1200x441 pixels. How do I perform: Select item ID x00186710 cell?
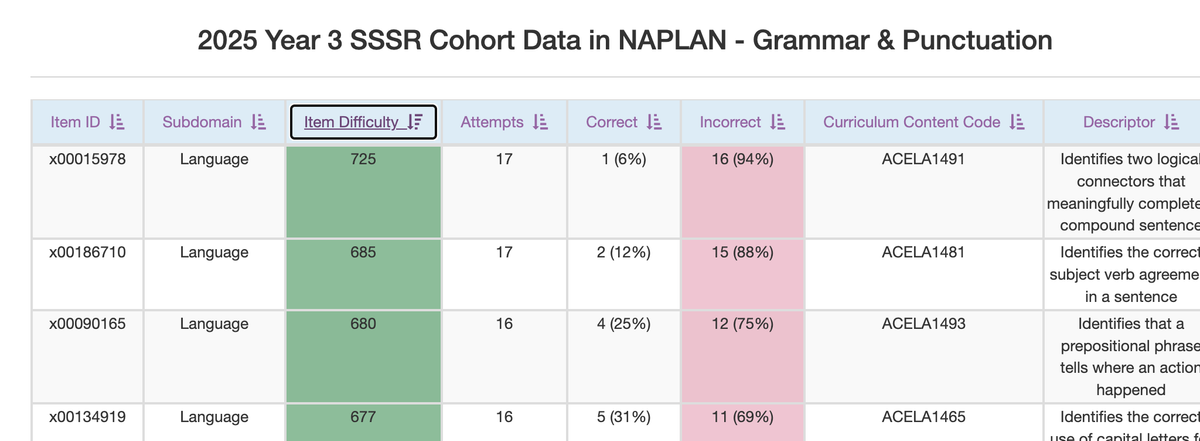pos(88,252)
